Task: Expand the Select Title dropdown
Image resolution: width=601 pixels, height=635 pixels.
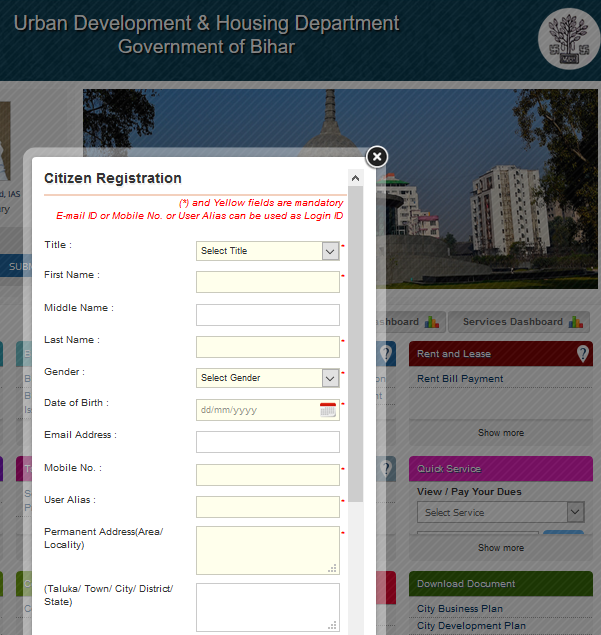Action: 330,251
